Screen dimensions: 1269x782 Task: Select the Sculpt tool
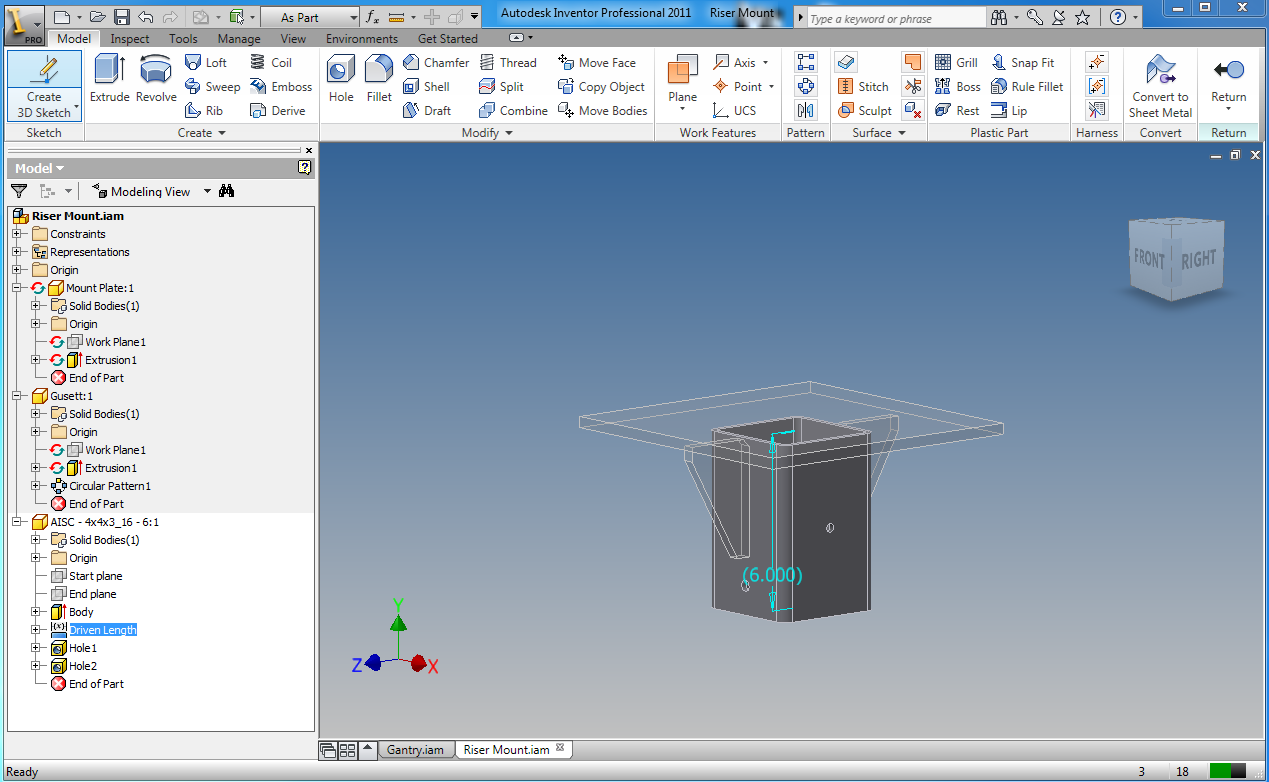864,111
